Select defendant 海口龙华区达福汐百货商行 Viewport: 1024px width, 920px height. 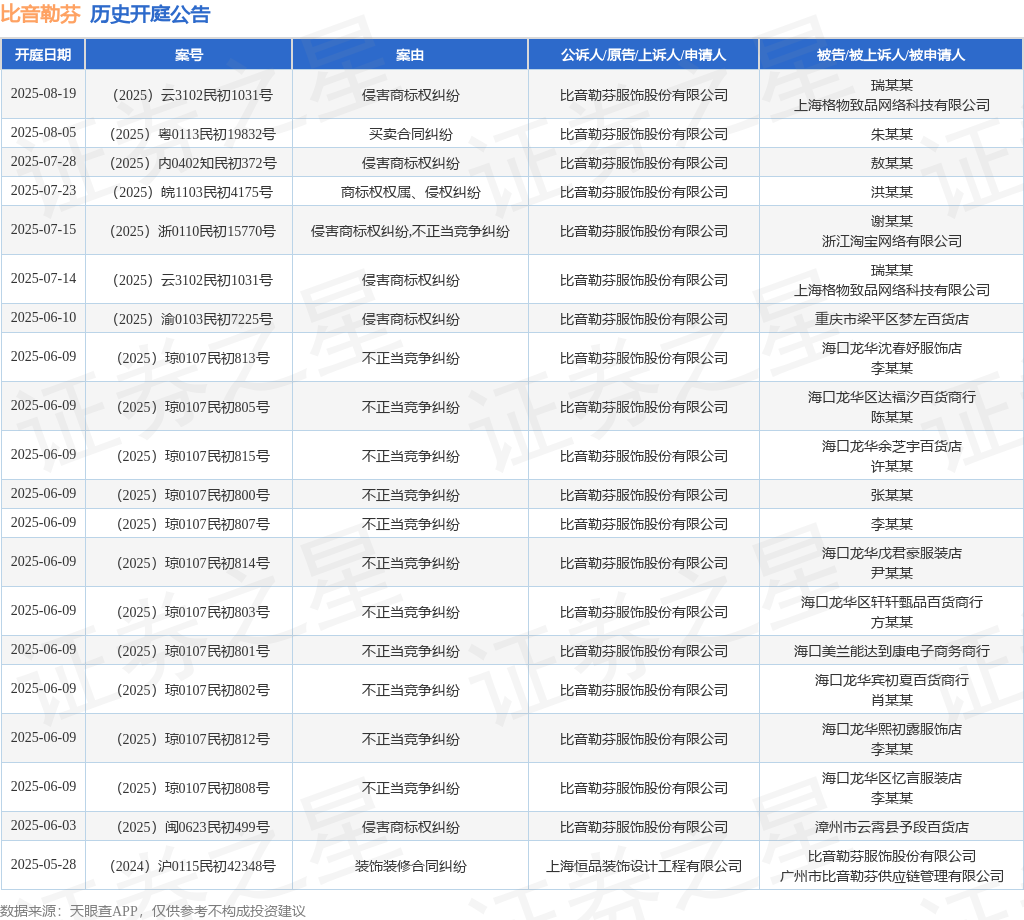891,397
